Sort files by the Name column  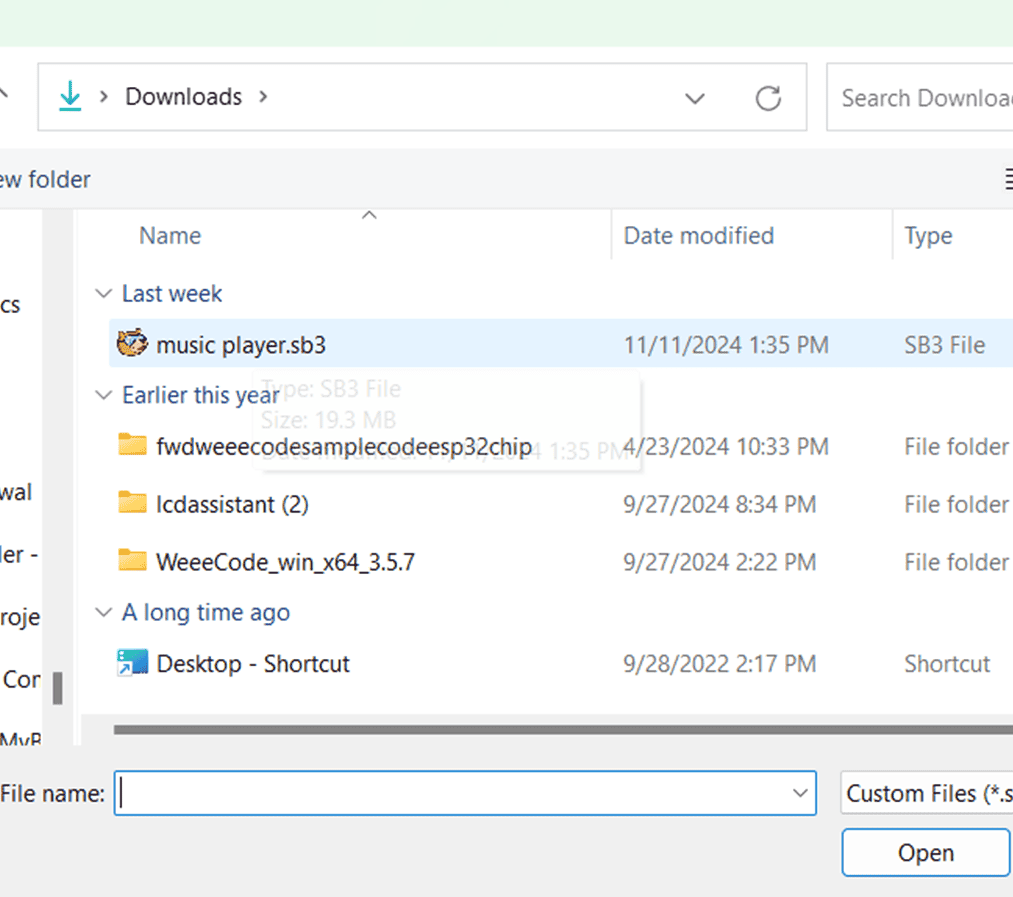tap(170, 236)
